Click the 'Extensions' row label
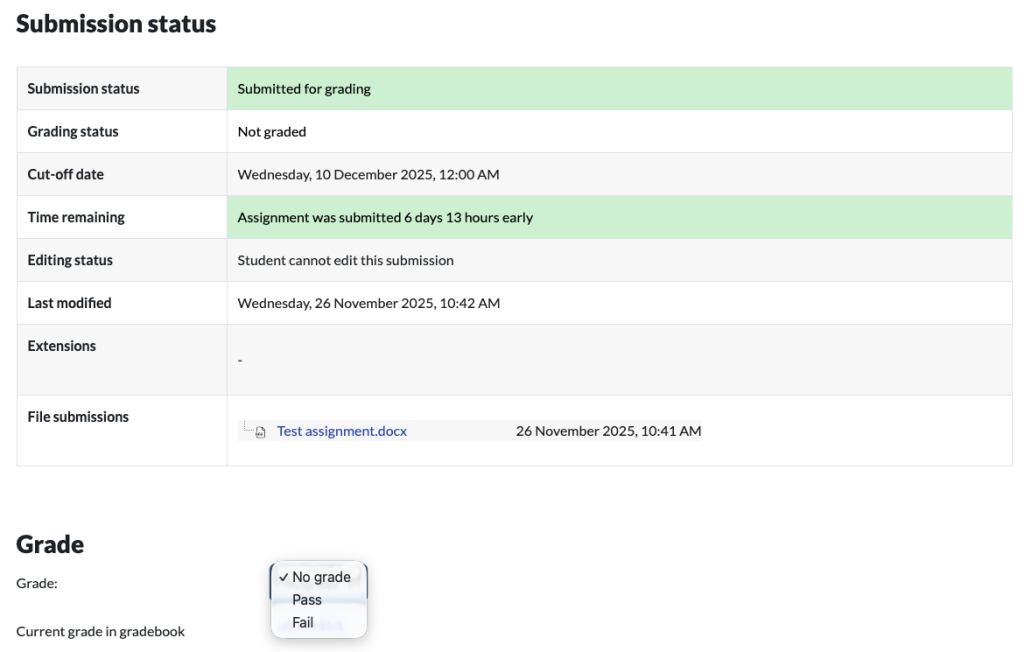 tap(62, 346)
